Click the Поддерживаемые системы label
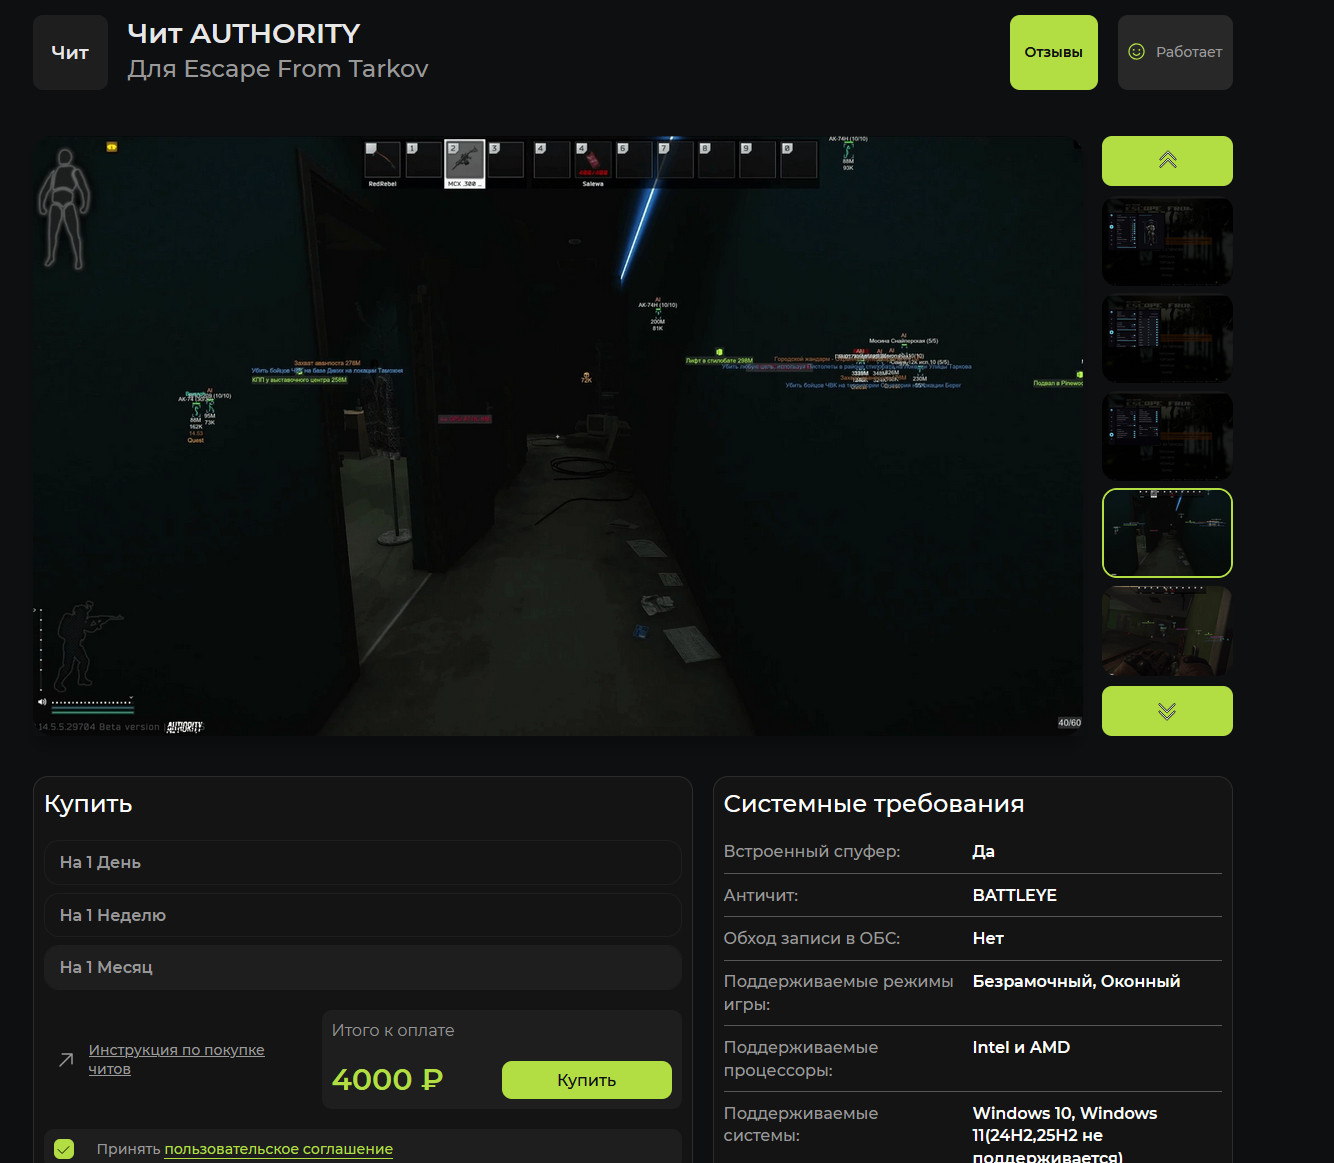The image size is (1334, 1163). (801, 1125)
